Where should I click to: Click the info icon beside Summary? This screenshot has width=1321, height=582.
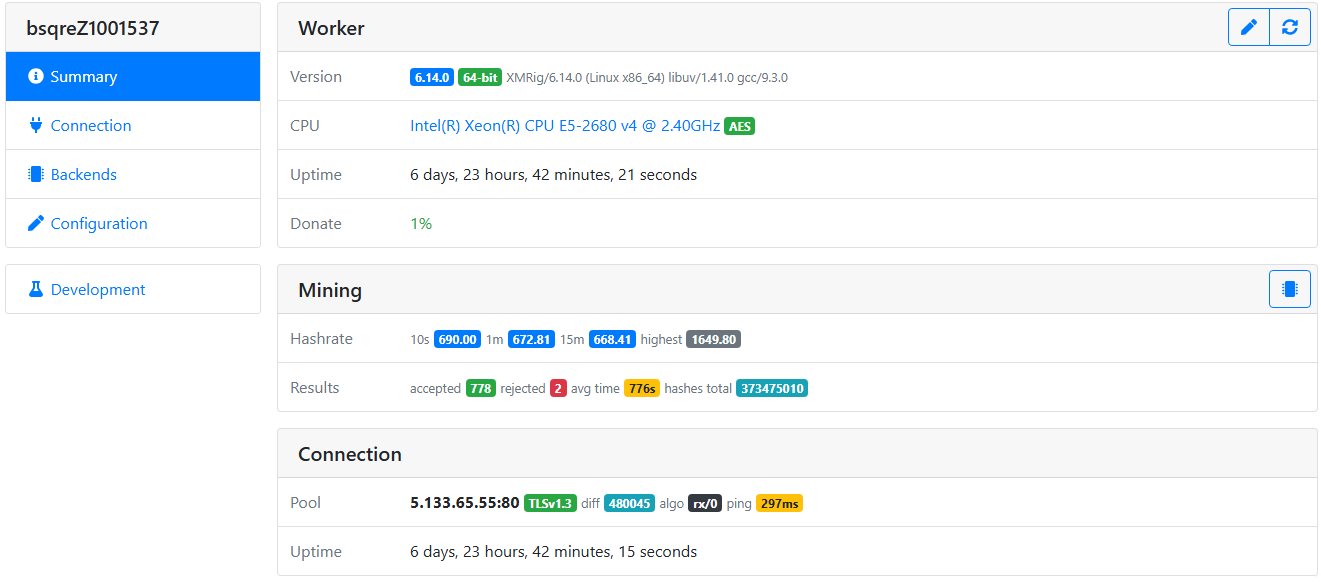[37, 76]
